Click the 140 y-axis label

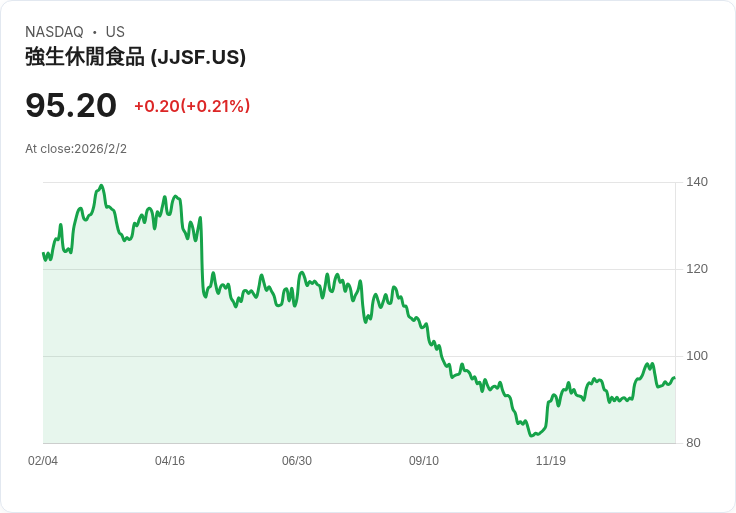click(x=697, y=182)
